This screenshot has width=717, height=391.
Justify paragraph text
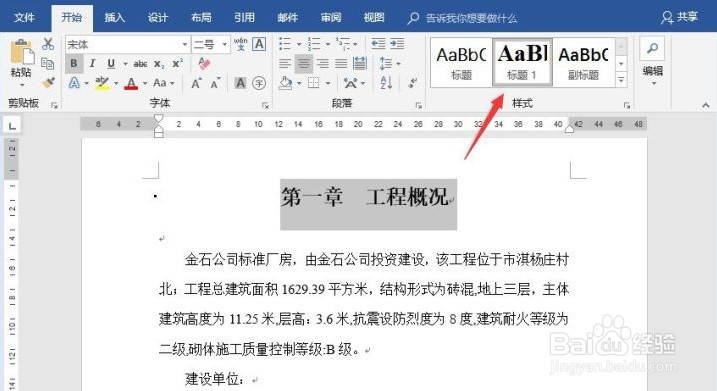341,64
